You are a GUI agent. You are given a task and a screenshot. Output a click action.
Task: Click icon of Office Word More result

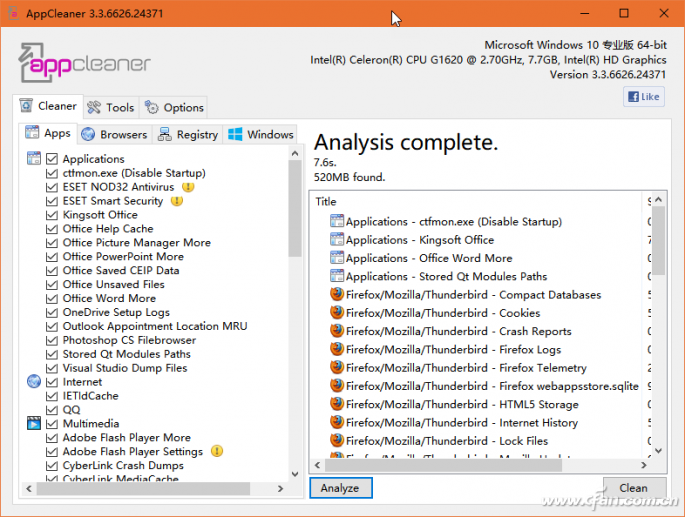[337, 258]
